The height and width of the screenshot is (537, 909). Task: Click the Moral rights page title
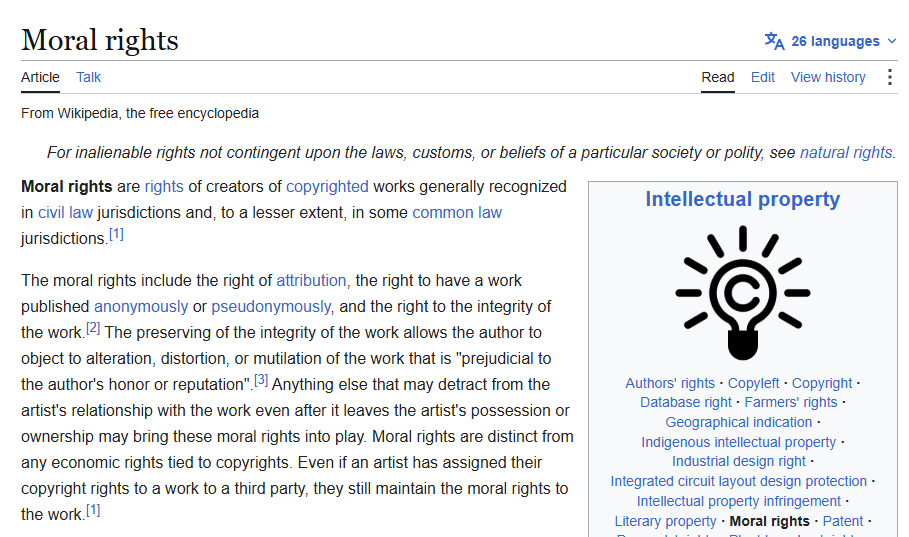point(100,41)
